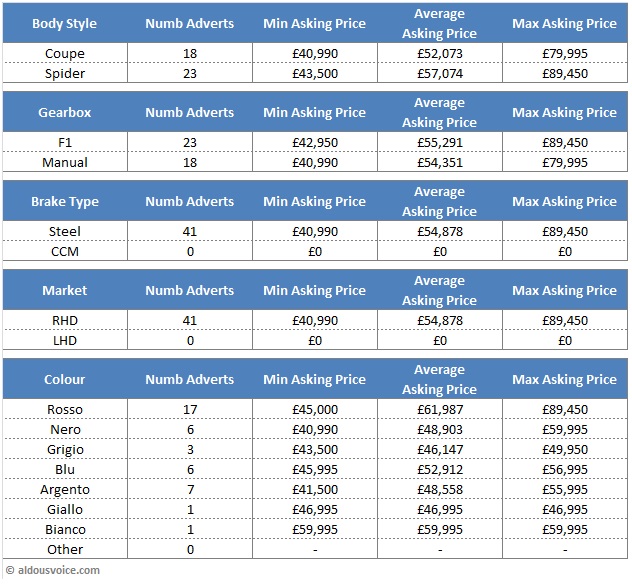
Task: Select the F1 gearbox row label
Action: [x=66, y=142]
